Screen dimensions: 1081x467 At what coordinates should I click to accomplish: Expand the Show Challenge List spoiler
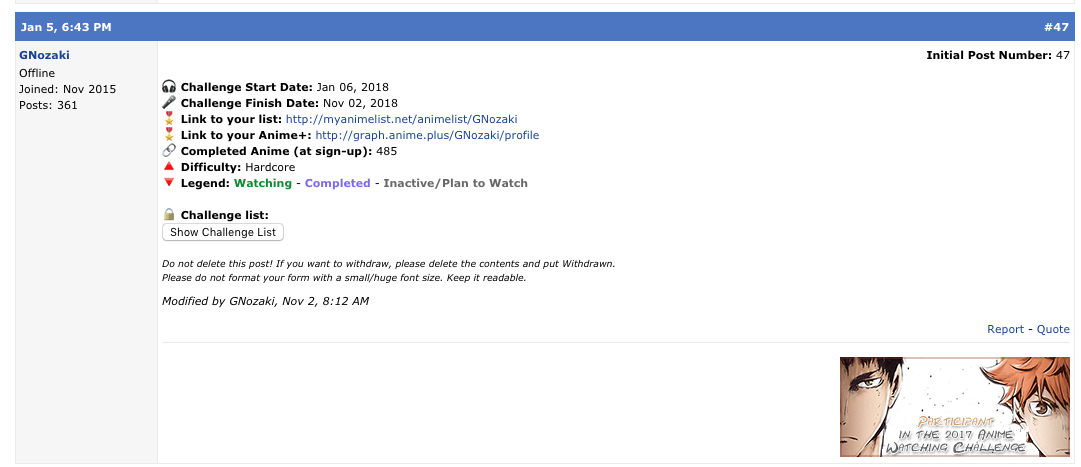pyautogui.click(x=223, y=232)
